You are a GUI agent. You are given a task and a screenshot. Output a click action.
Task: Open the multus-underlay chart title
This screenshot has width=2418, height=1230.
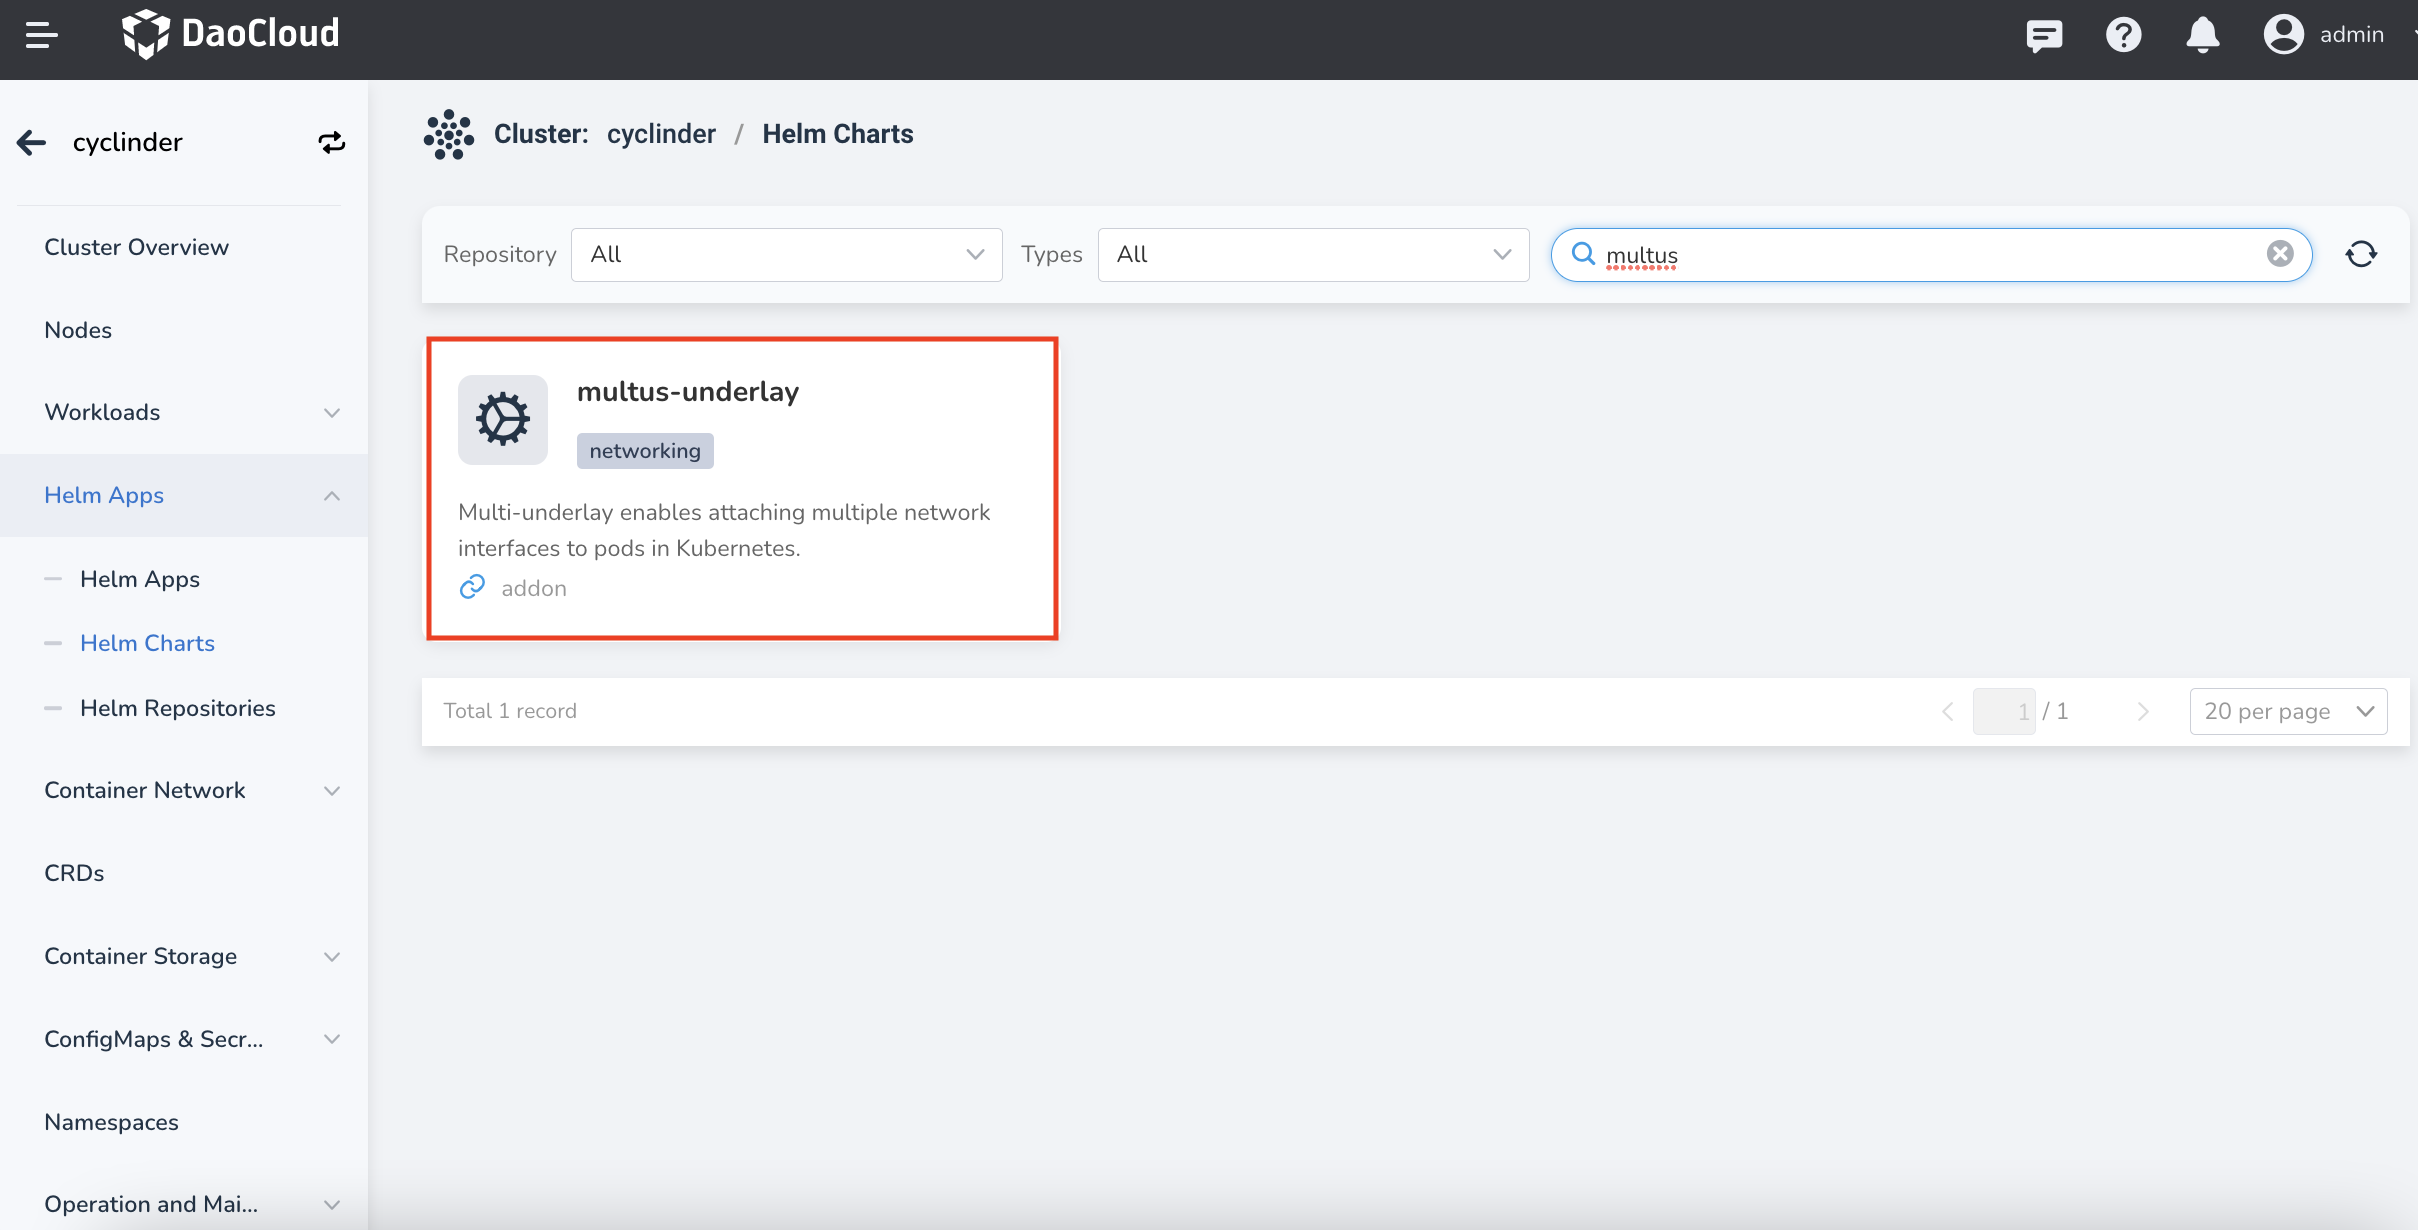click(688, 391)
